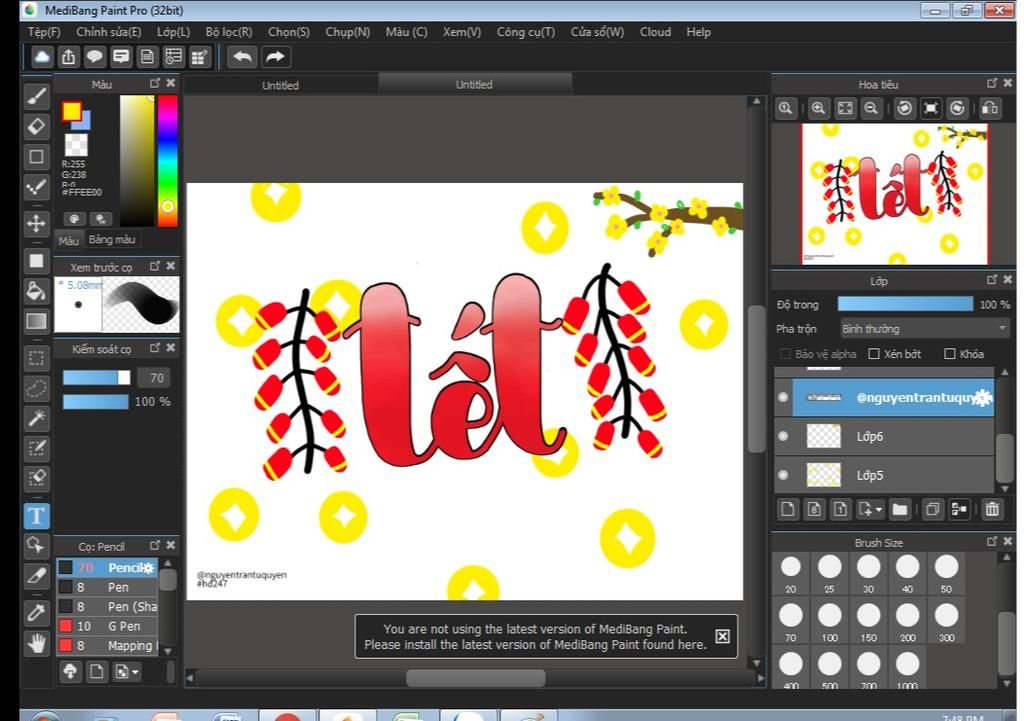
Task: Zoom out using the Navigator magnifier minus
Action: [871, 108]
